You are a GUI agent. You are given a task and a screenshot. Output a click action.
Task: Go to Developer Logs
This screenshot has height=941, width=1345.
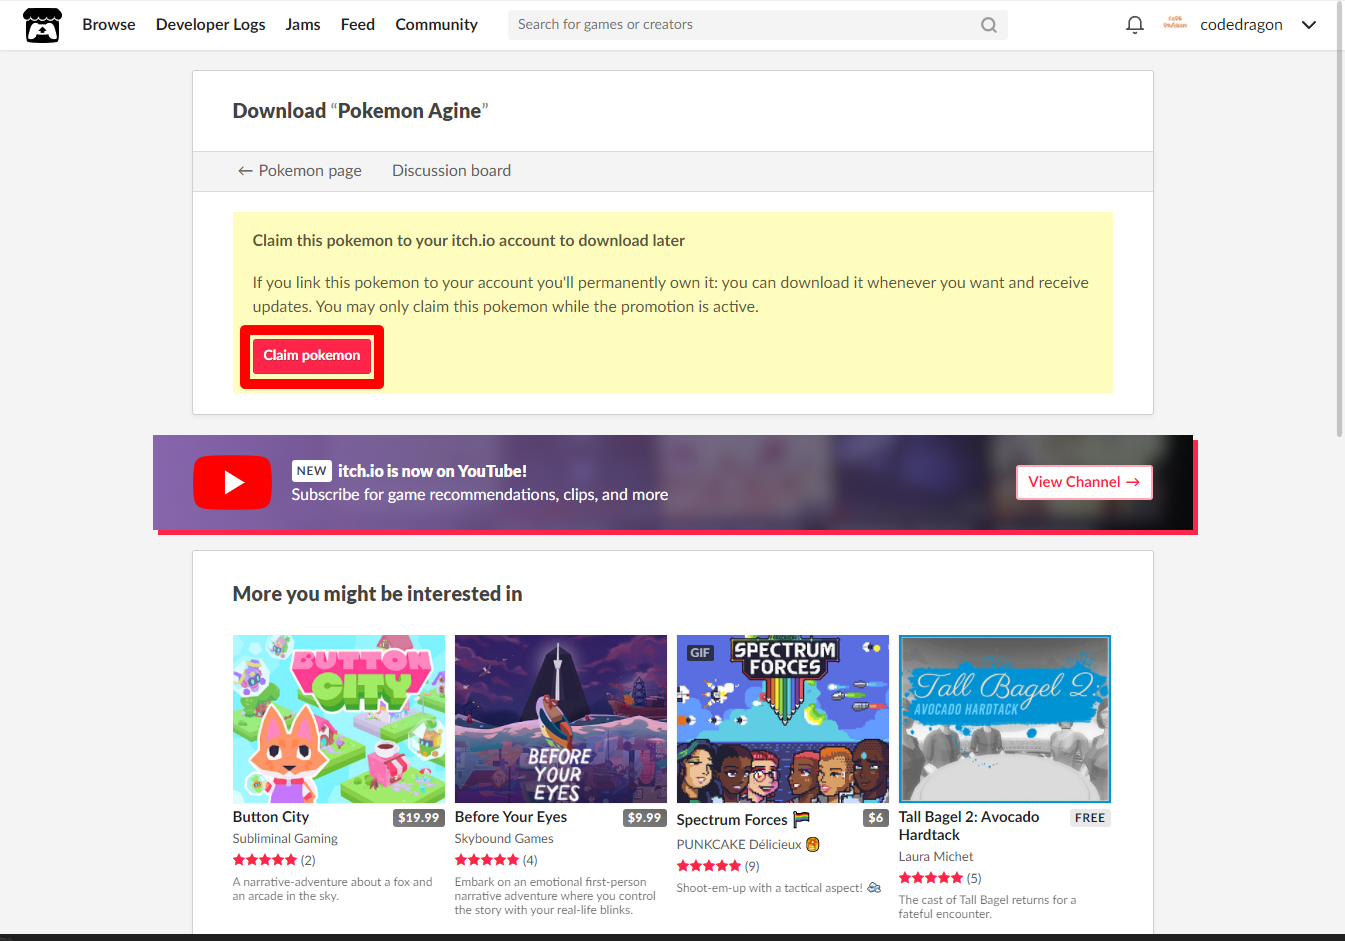211,24
